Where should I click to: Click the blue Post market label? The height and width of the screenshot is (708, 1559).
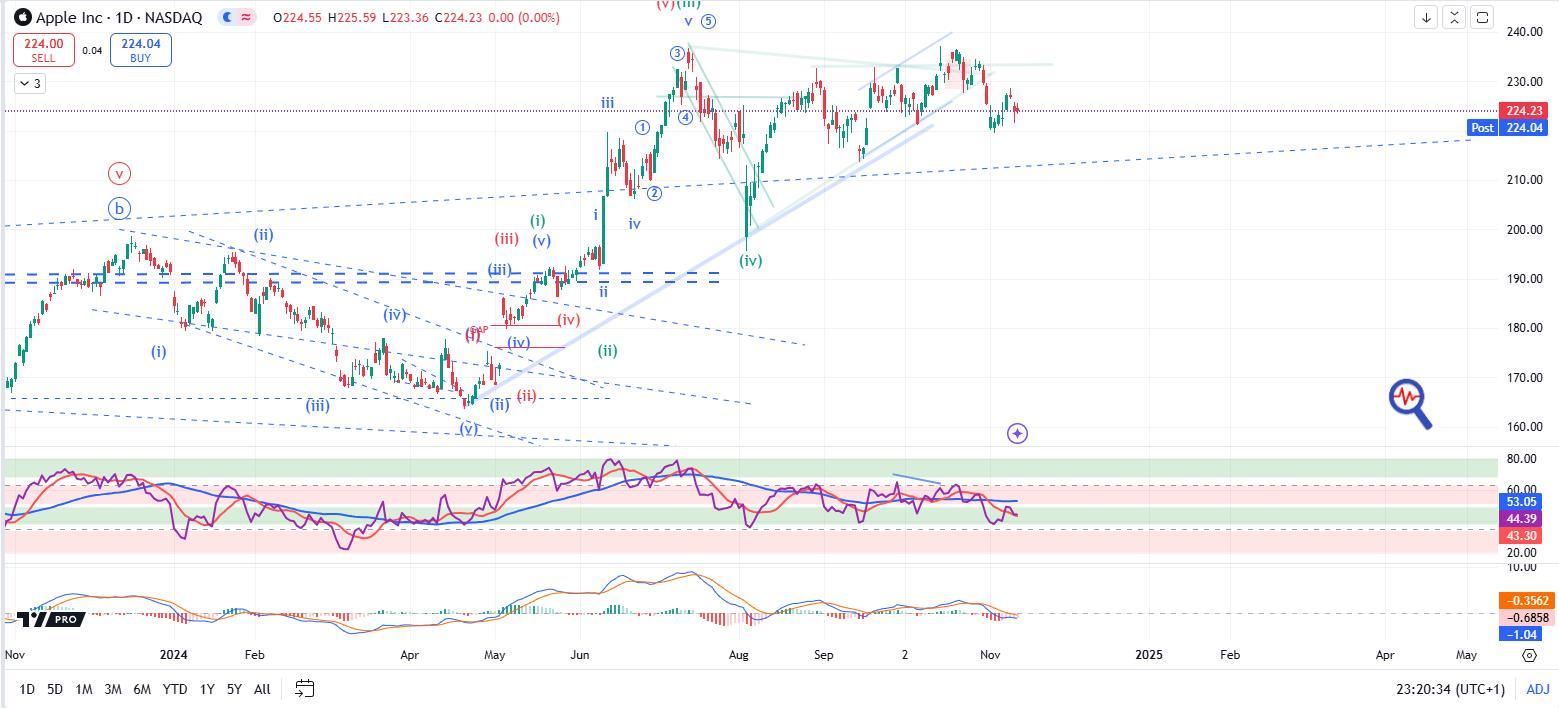[x=1482, y=128]
